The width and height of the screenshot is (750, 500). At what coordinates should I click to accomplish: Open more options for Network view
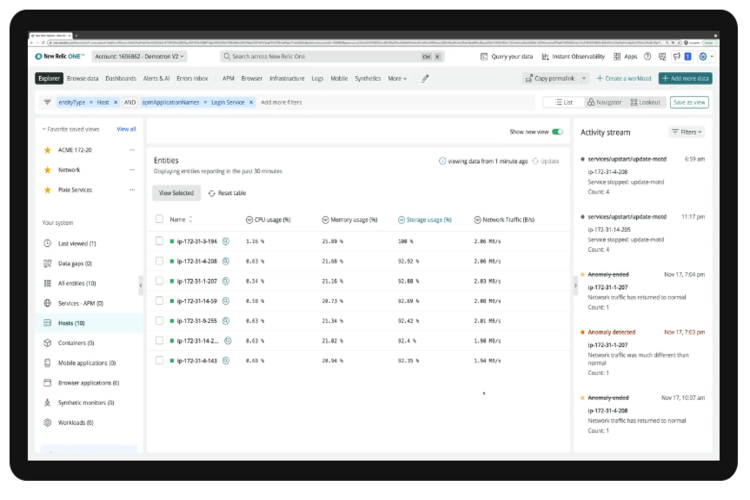pyautogui.click(x=132, y=170)
